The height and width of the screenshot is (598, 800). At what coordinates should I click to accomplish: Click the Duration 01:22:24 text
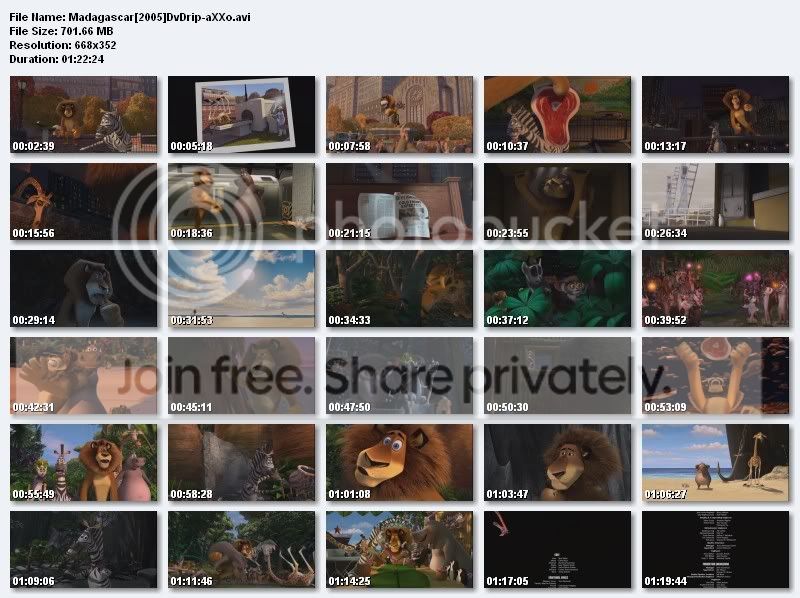[57, 59]
